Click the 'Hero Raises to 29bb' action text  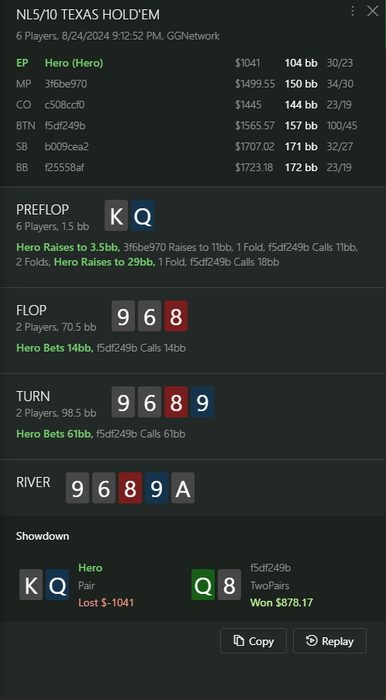(x=104, y=262)
